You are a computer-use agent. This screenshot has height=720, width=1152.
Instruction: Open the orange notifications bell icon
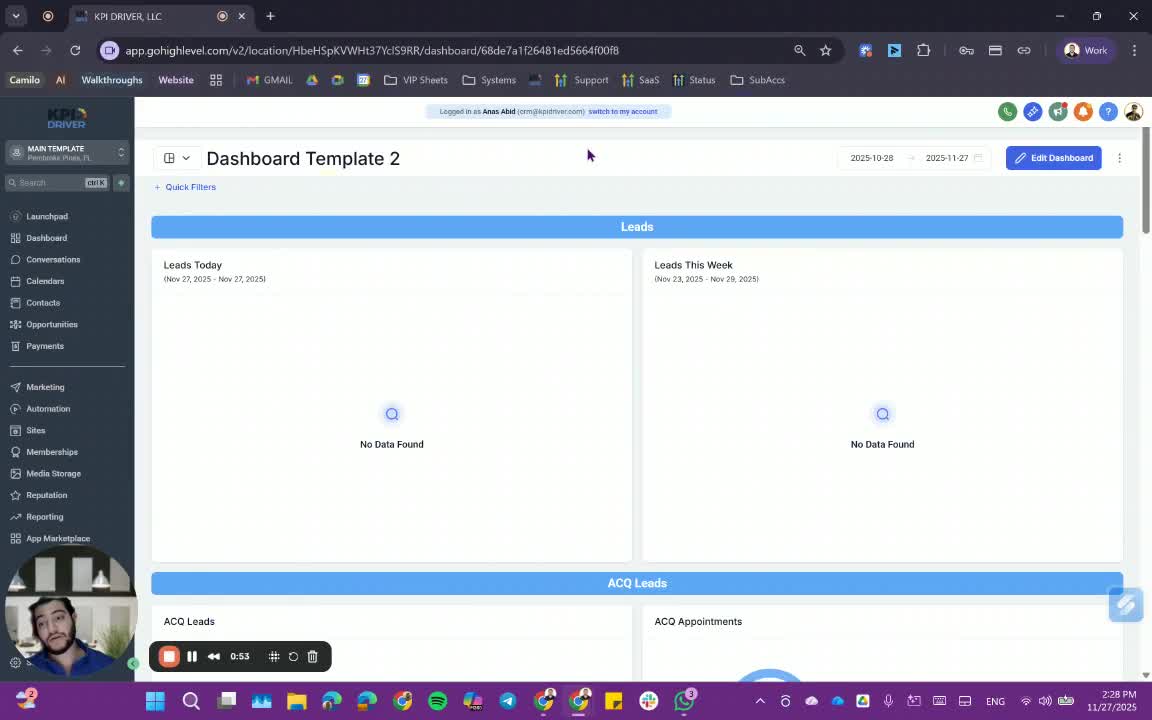[1083, 112]
